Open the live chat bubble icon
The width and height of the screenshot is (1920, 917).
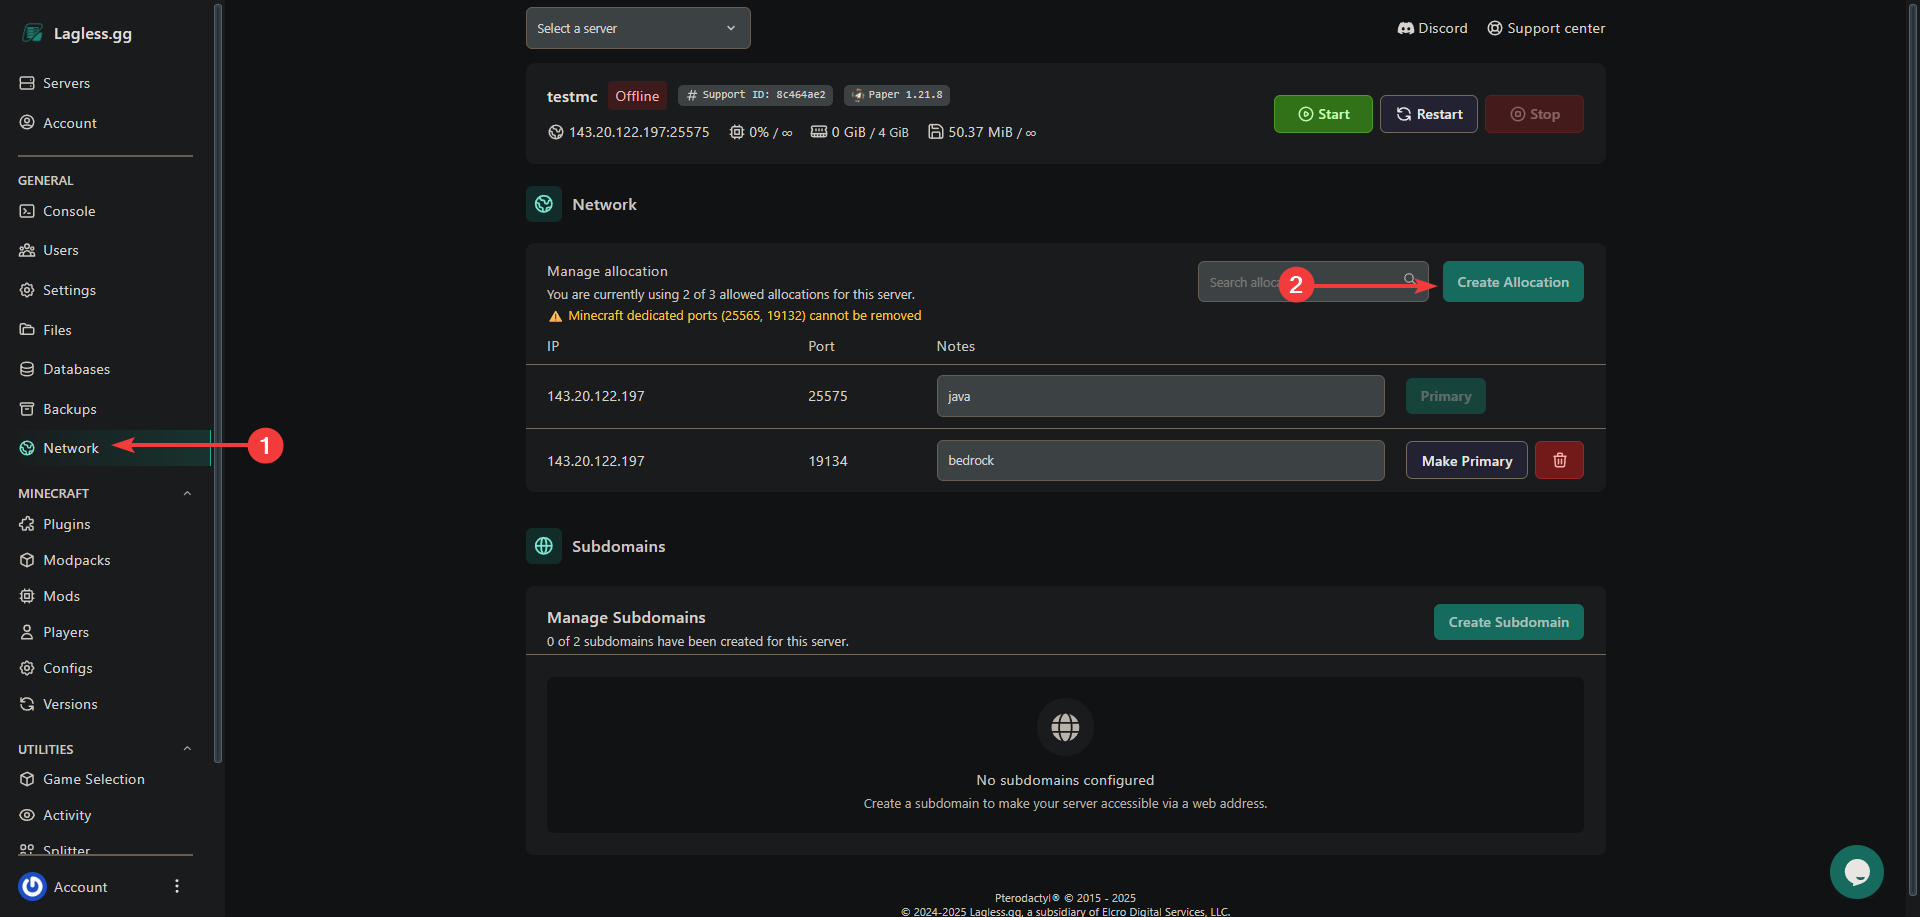click(x=1856, y=872)
